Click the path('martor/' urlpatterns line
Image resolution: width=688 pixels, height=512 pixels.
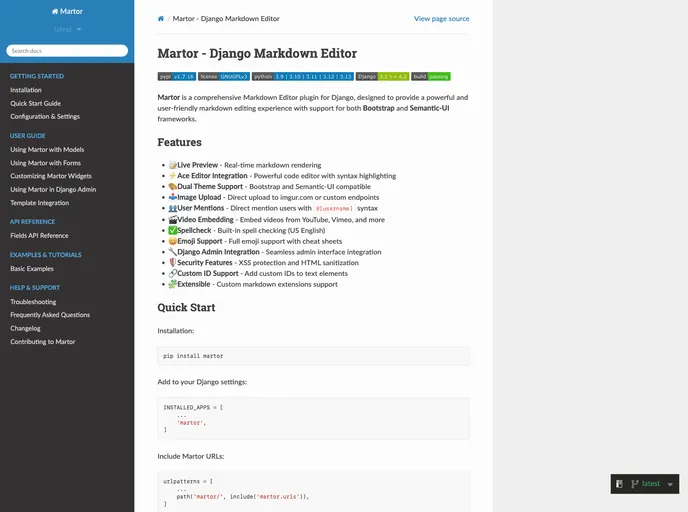tap(243, 497)
